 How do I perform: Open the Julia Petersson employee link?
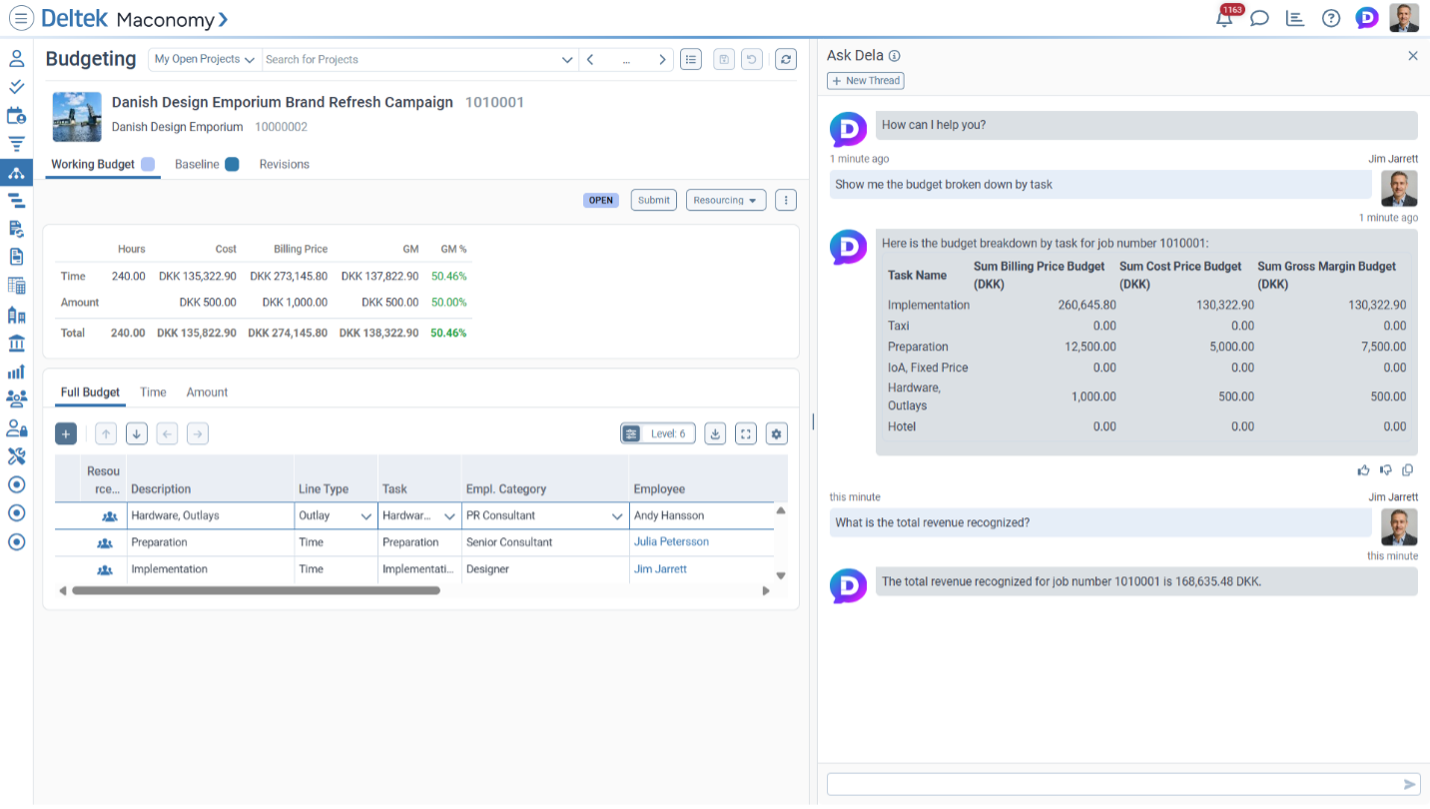671,542
